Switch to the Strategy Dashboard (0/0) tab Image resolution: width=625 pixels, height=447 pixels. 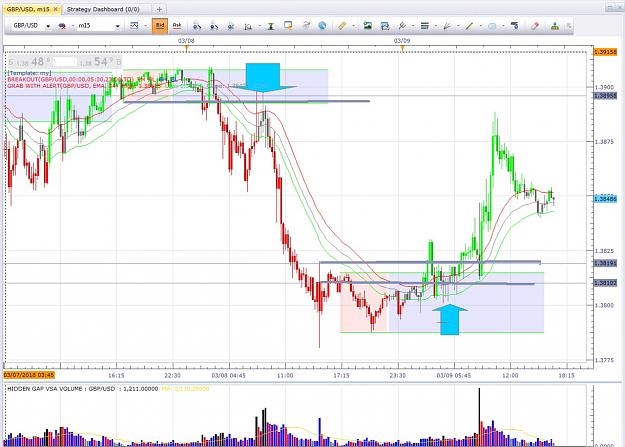coord(103,9)
